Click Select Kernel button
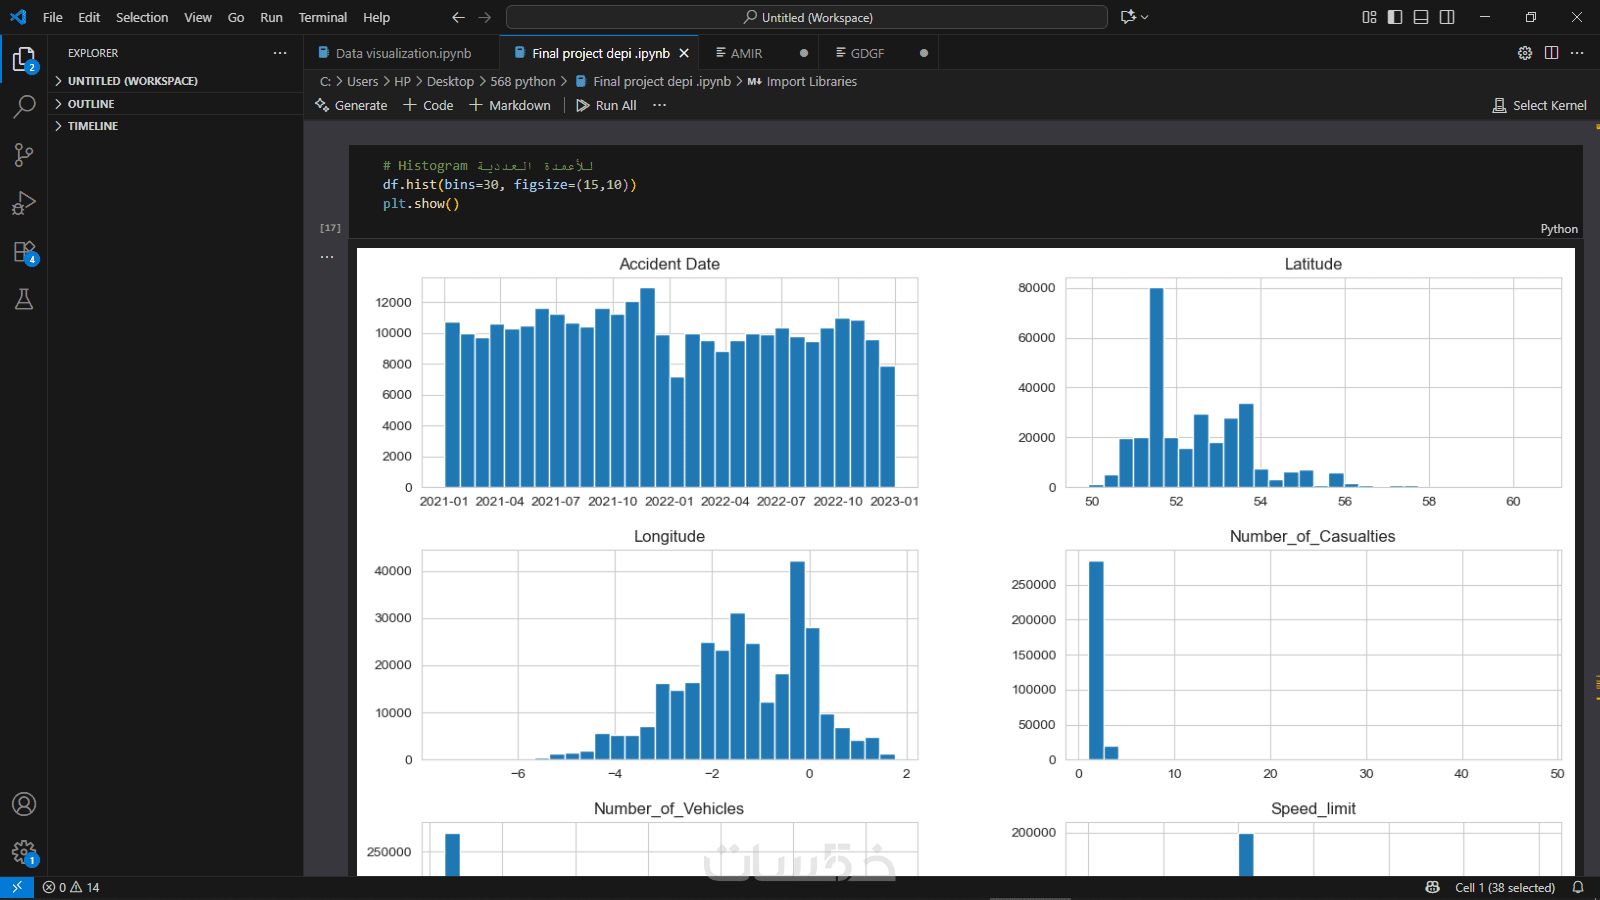Screen dimensions: 1600x900 [x=1539, y=105]
